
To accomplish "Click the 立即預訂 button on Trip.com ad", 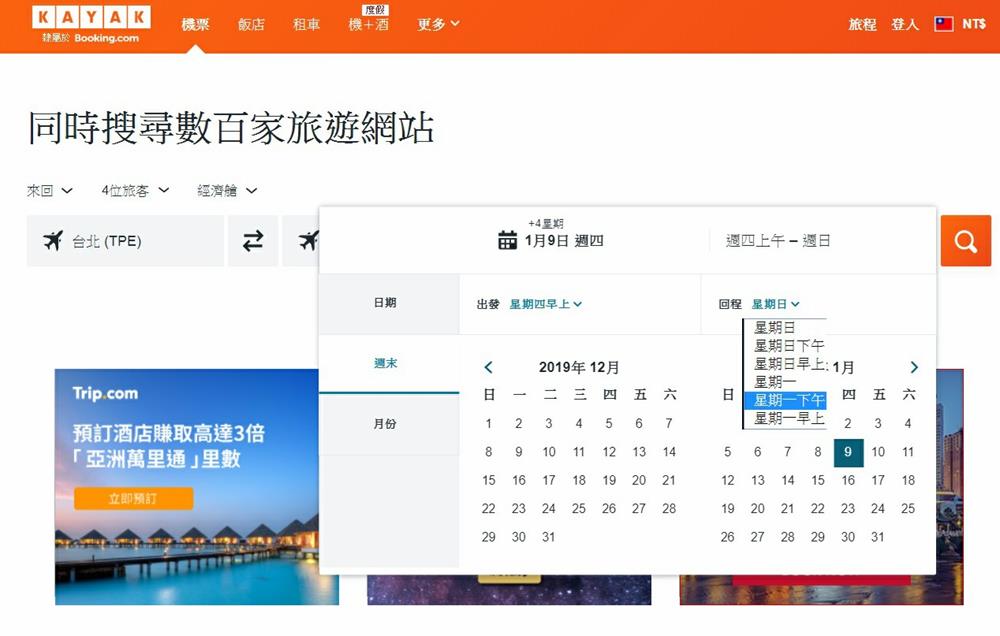I will (133, 498).
